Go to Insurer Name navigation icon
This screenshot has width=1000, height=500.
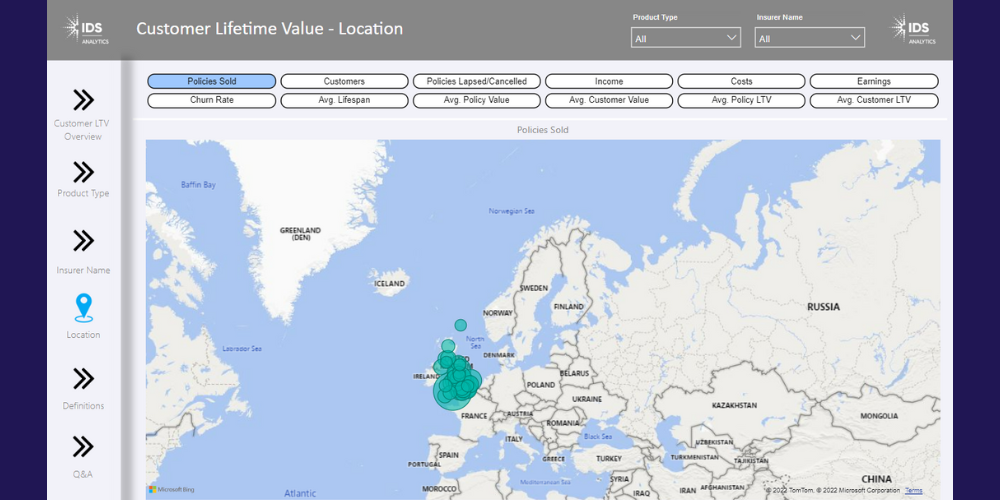83,240
